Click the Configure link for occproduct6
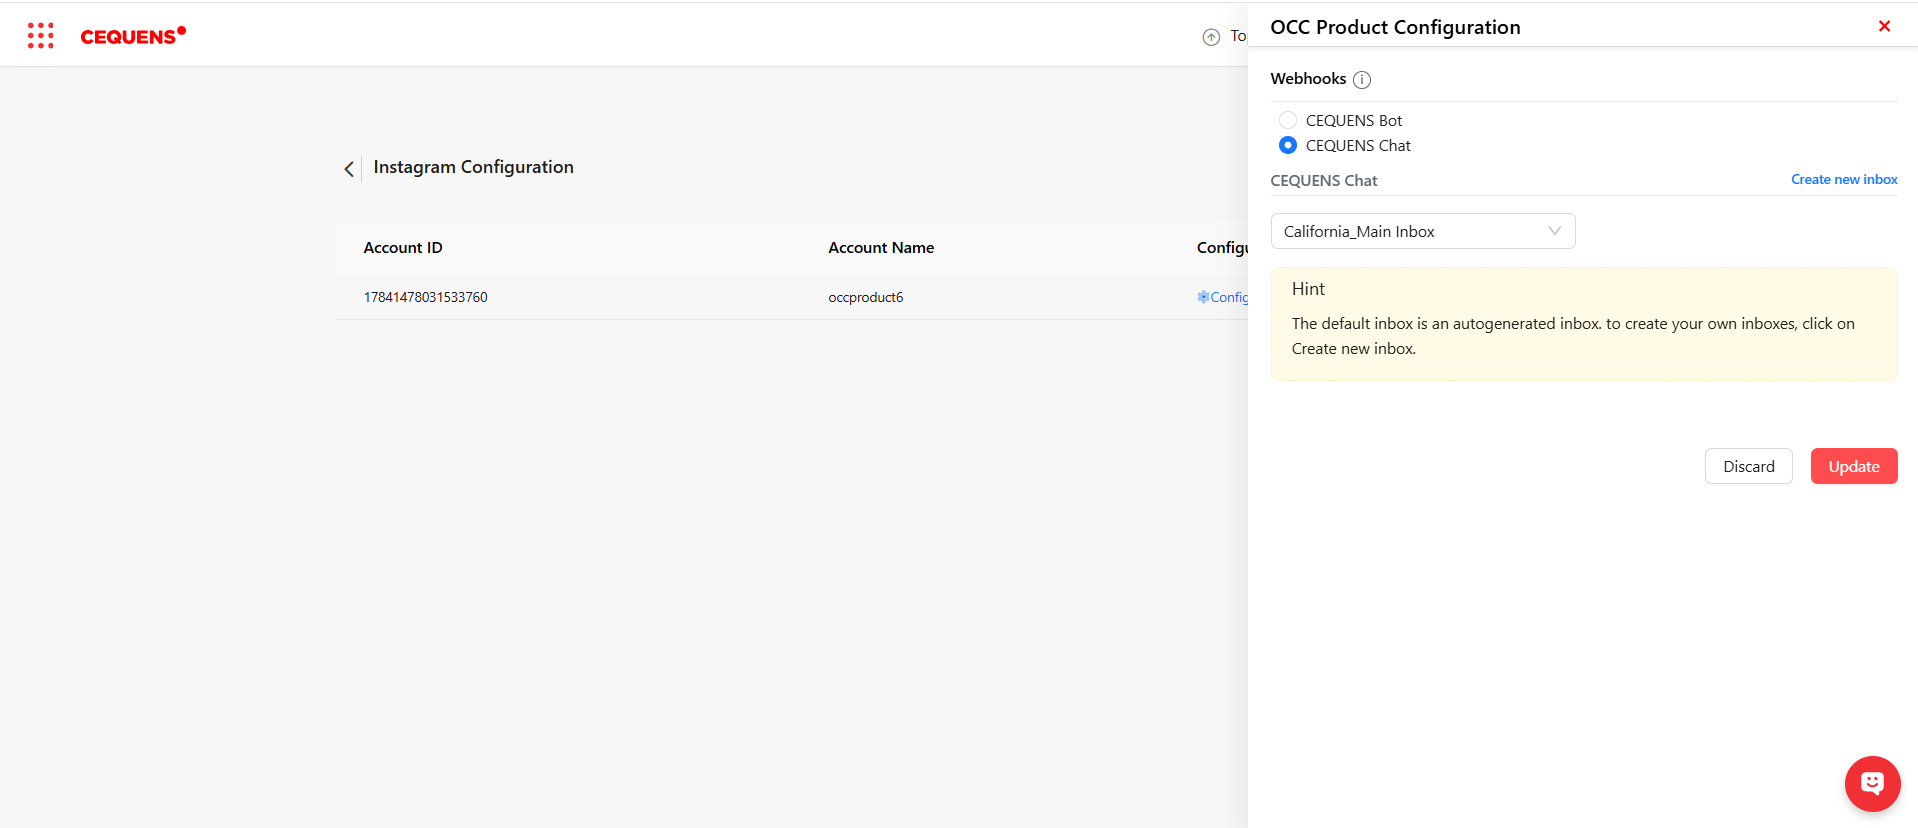 coord(1223,297)
